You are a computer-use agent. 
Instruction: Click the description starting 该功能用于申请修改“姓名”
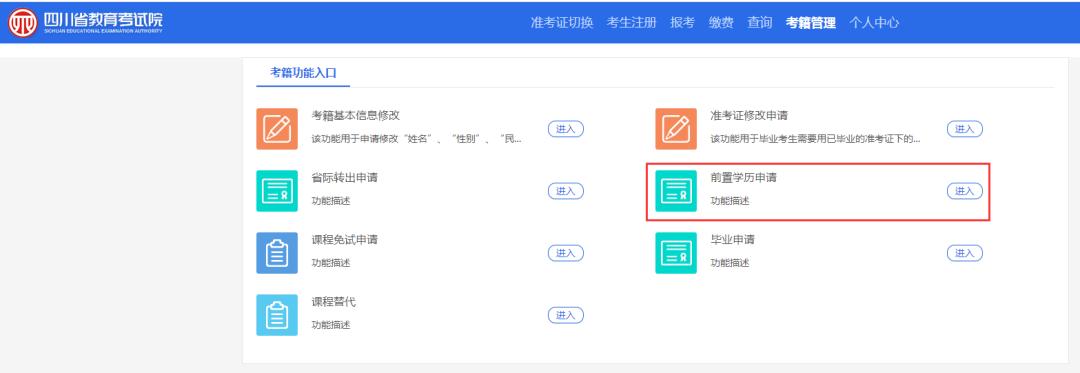tap(416, 139)
